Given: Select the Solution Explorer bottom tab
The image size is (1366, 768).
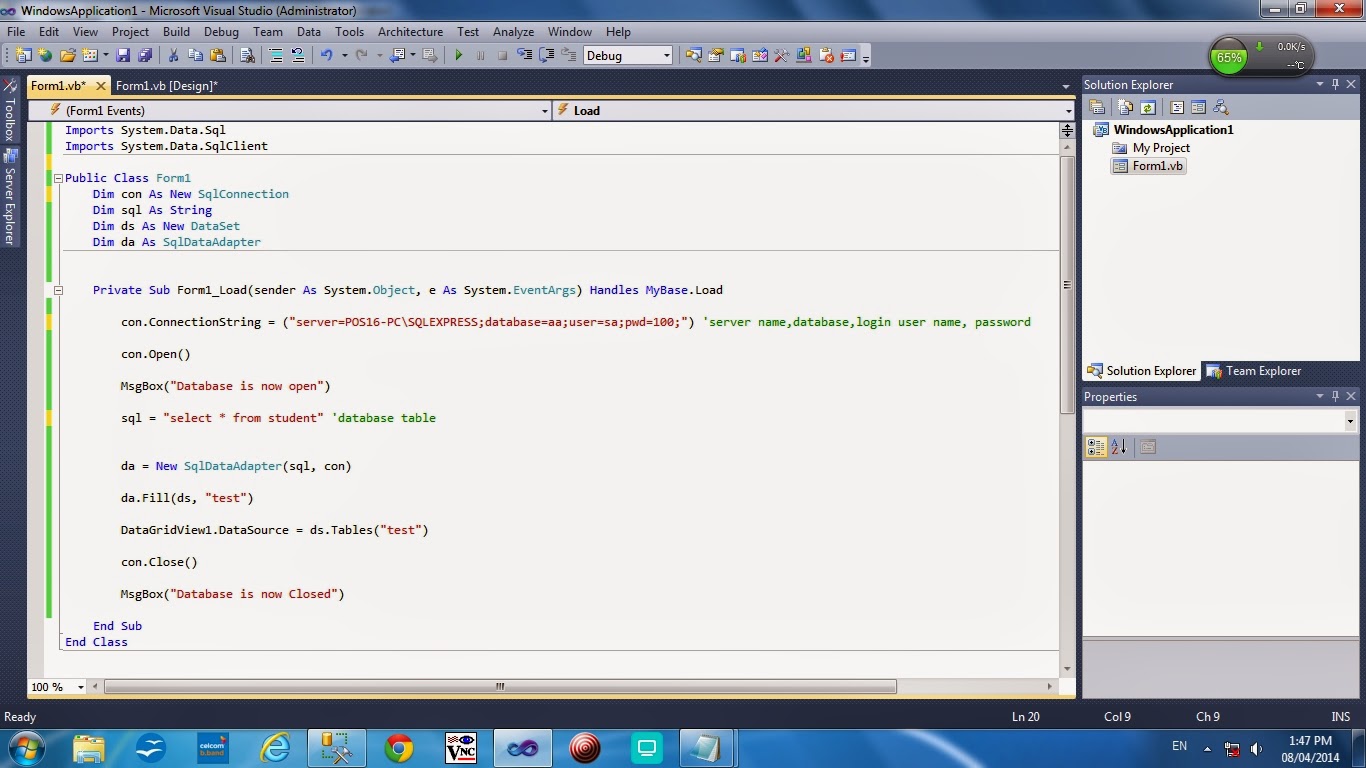Looking at the screenshot, I should pos(1142,371).
